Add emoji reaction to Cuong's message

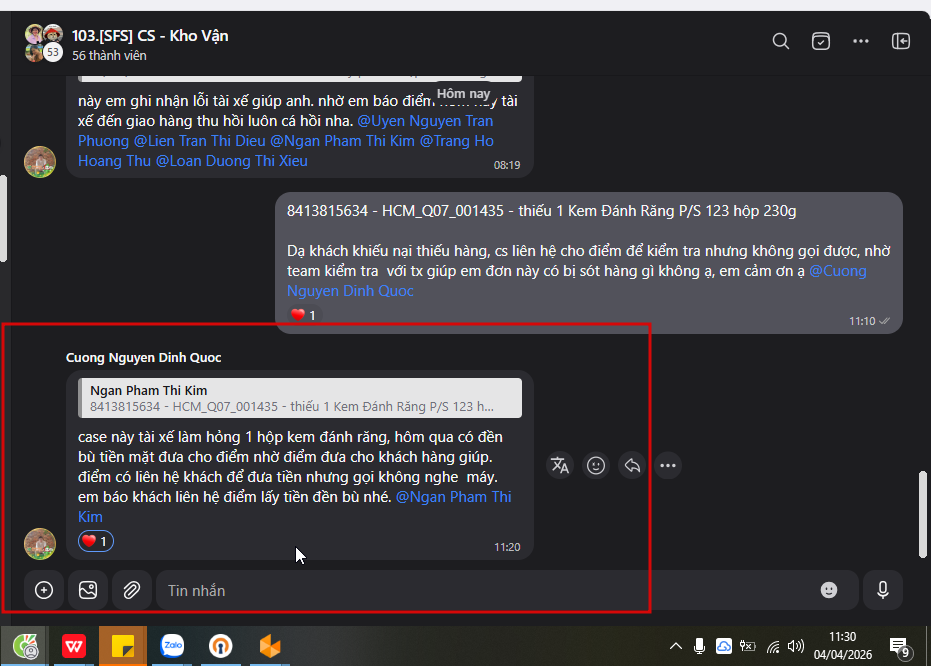[x=596, y=465]
